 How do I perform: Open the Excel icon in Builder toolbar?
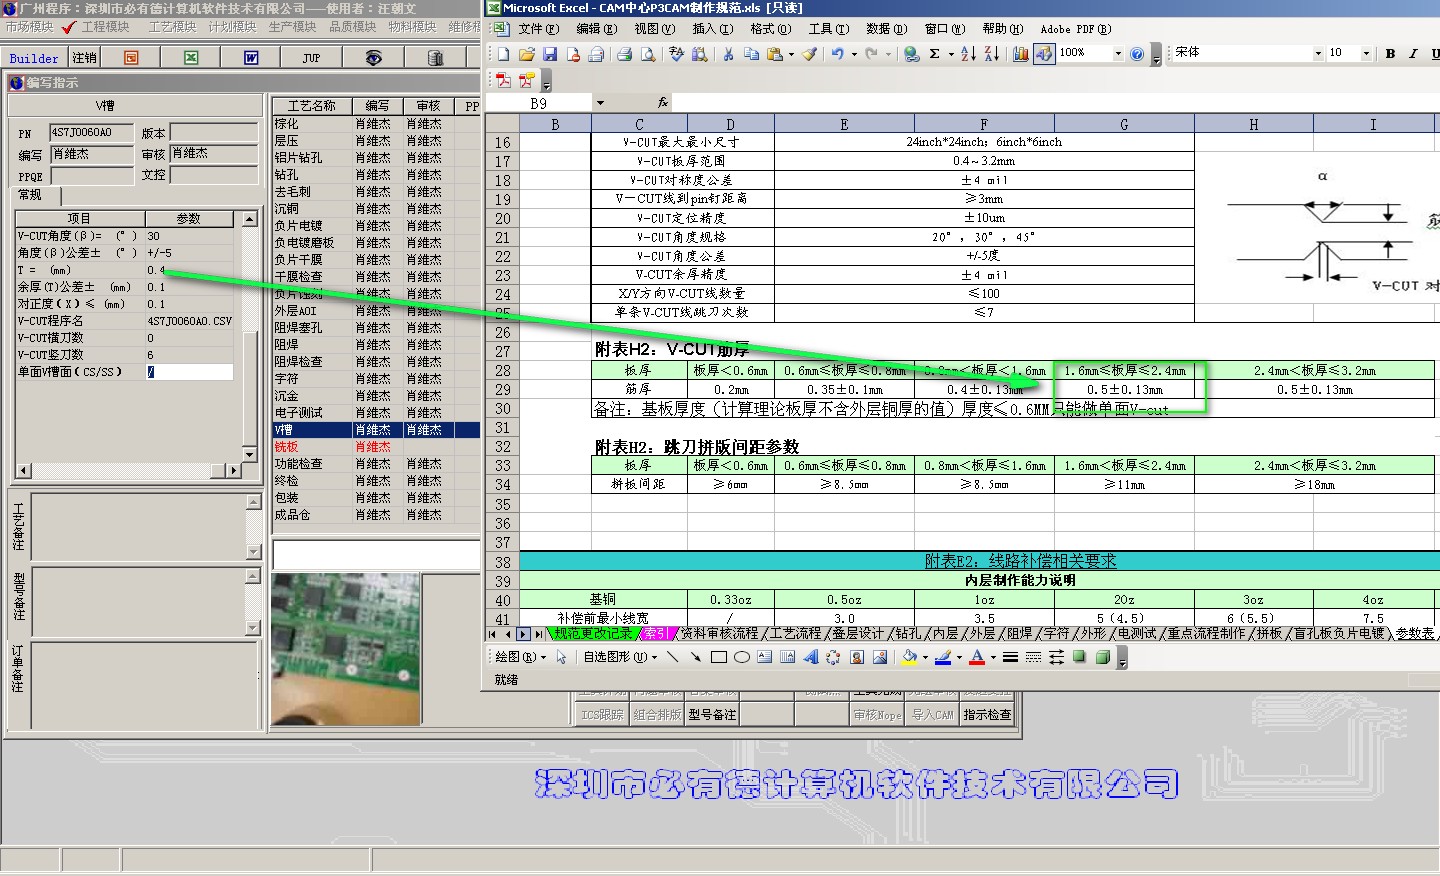[191, 58]
